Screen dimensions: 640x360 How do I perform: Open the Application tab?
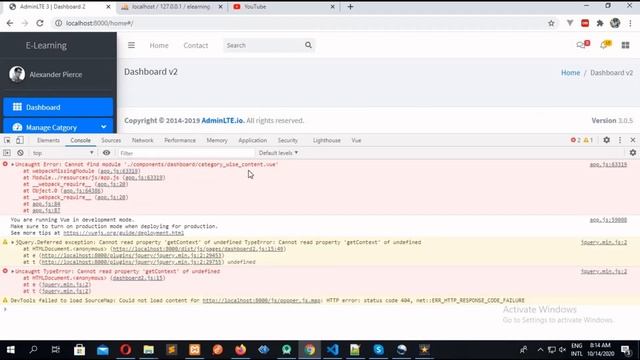pos(252,140)
